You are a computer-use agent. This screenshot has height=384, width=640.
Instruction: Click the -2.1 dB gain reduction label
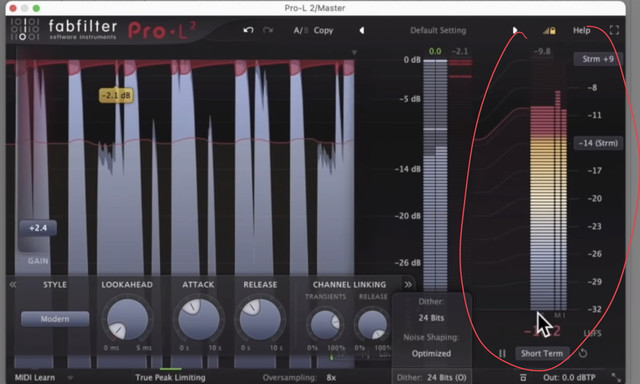pyautogui.click(x=116, y=95)
